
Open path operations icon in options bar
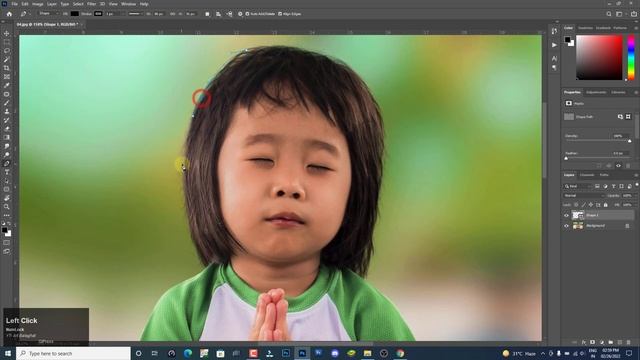point(207,14)
